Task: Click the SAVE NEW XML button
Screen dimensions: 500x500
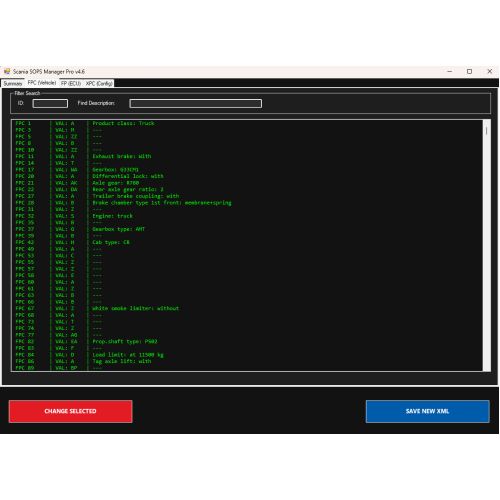Action: [427, 411]
